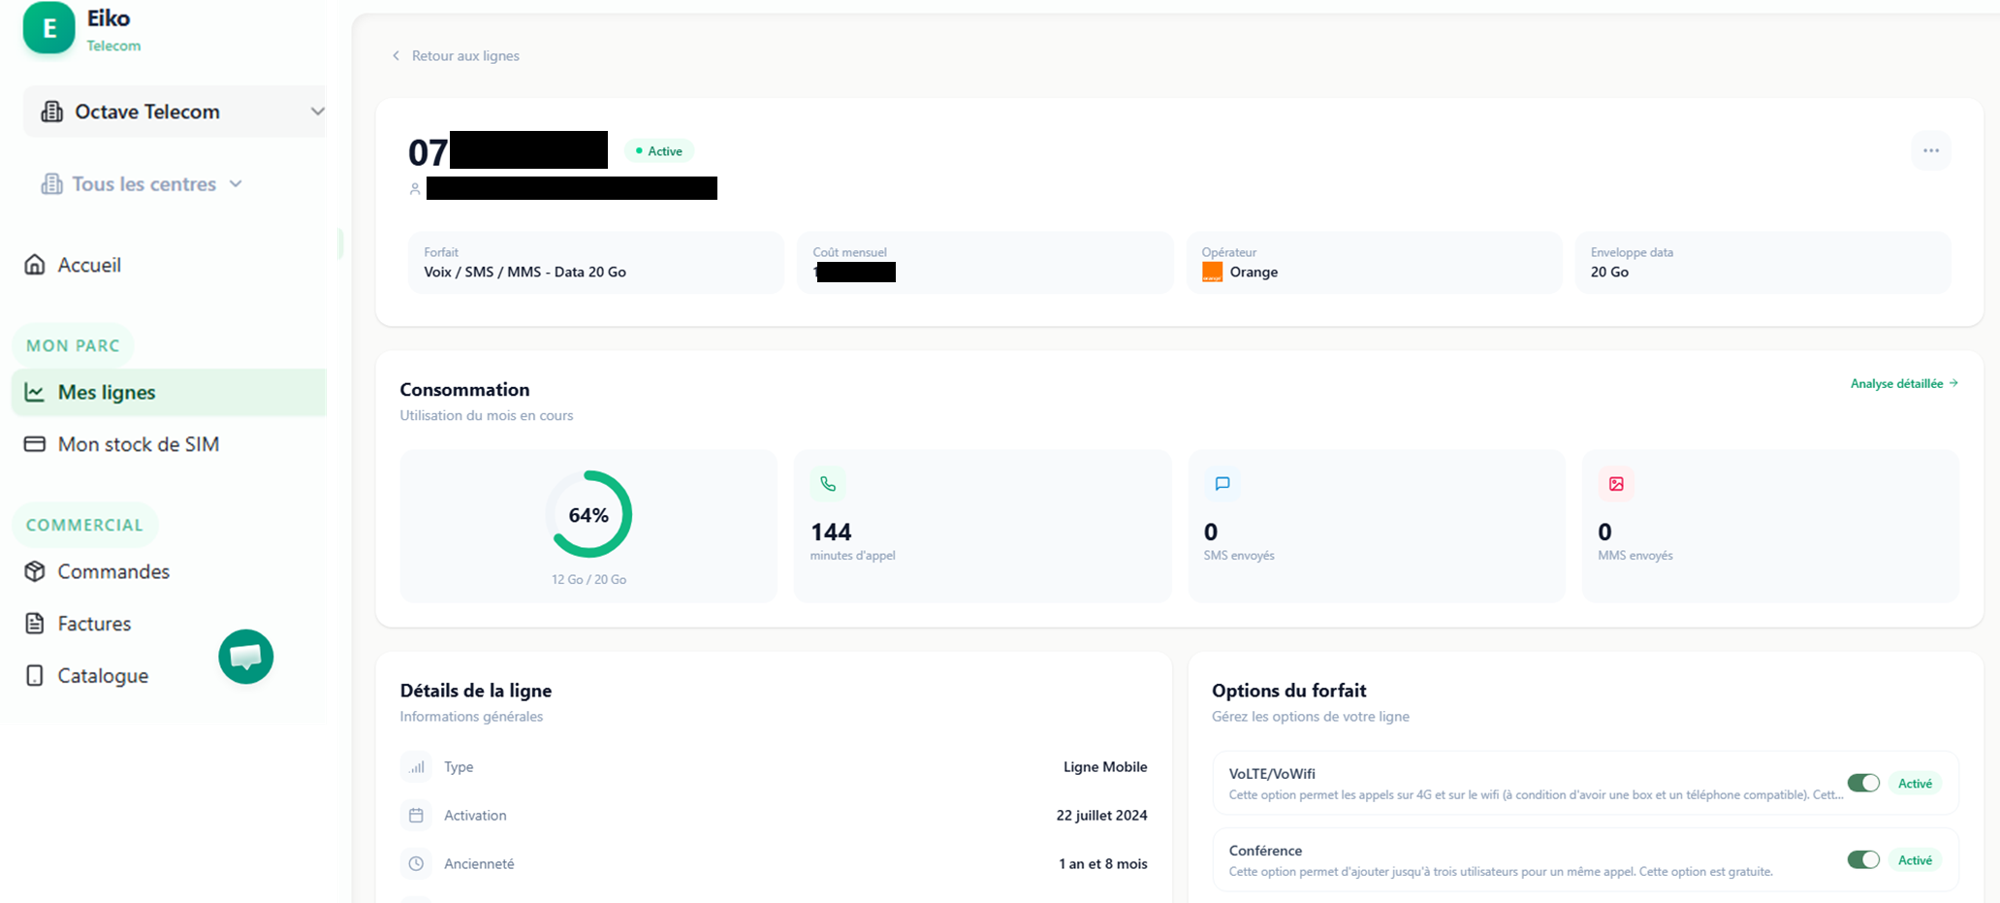This screenshot has width=2000, height=903.
Task: Click the green chat support bubble icon
Action: (246, 657)
